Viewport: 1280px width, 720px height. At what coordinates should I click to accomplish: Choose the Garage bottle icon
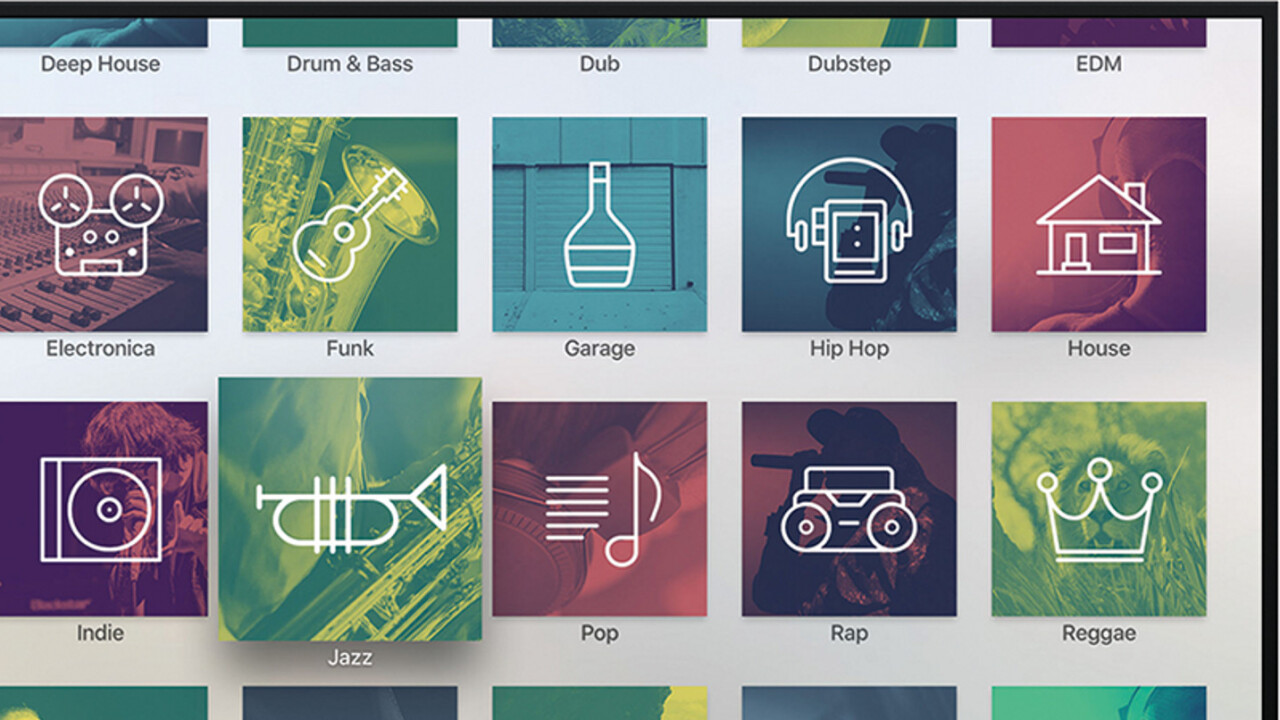[x=599, y=225]
